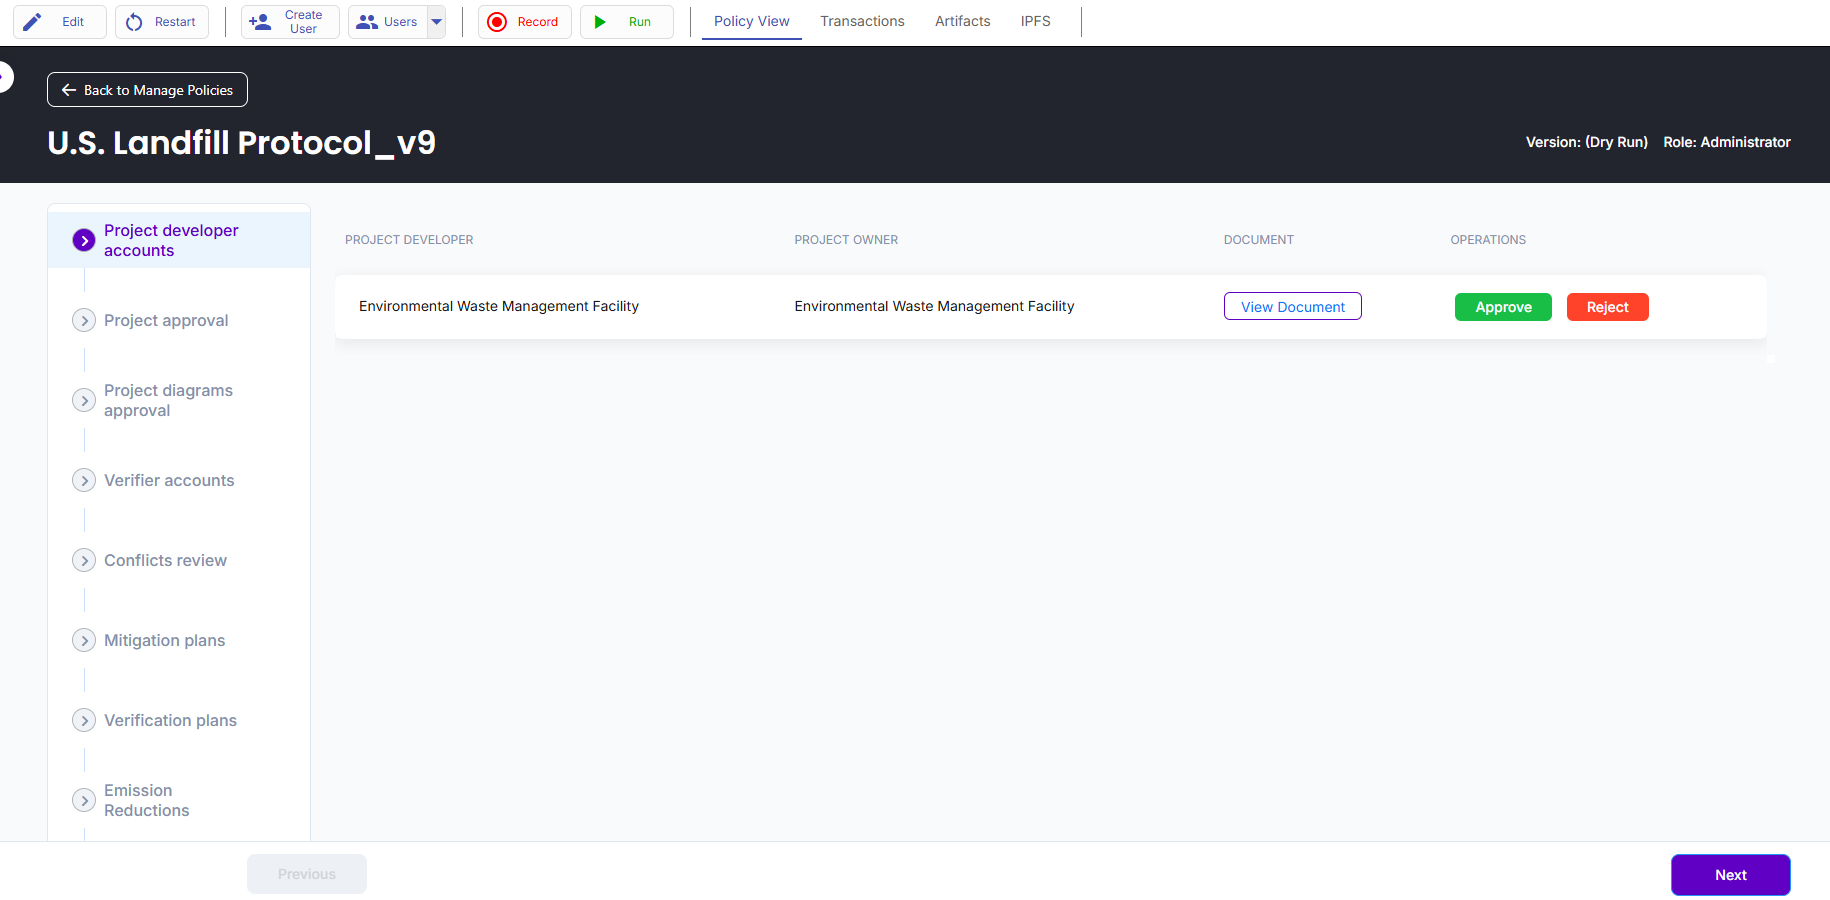Viewport: 1830px width, 900px height.
Task: Open the Users dropdown arrow
Action: 437,22
